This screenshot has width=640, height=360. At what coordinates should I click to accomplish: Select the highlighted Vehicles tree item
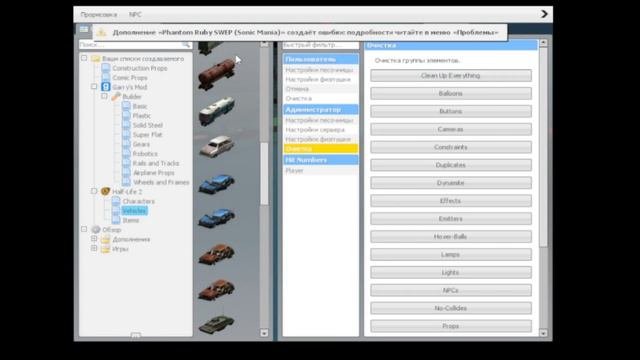pos(134,211)
